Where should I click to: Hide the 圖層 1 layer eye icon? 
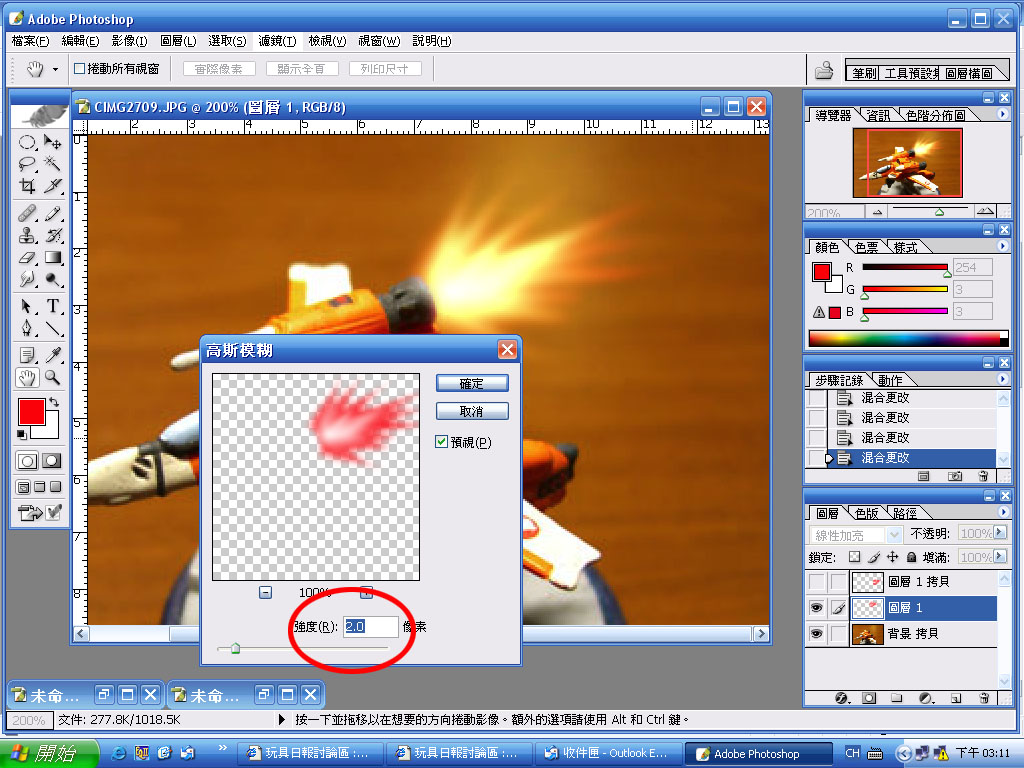(817, 607)
